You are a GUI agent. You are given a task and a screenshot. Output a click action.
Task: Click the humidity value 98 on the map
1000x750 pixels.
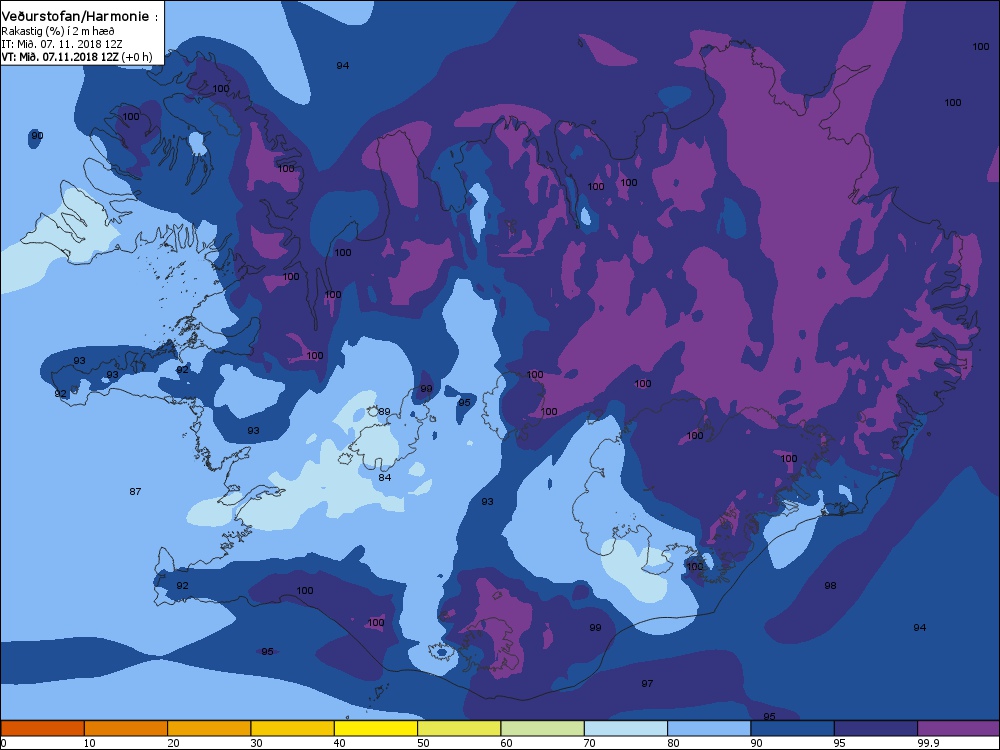point(830,585)
